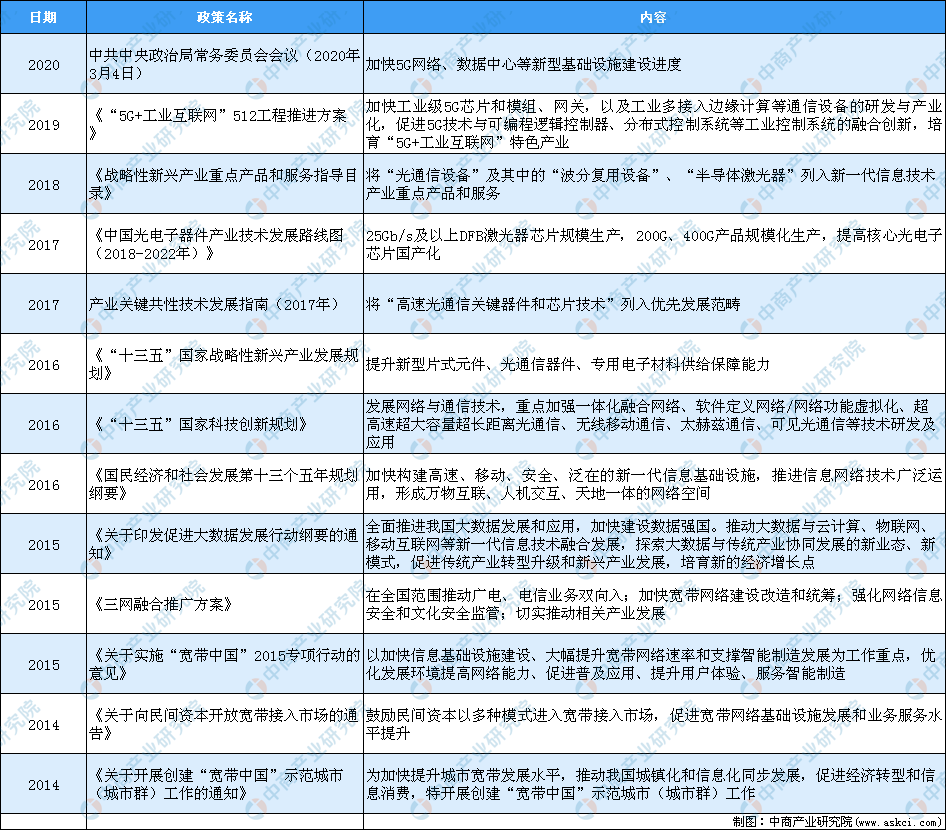Viewport: 946px width, 830px height.
Task: Select policy 《关于印发促进大数据发展行动纲要的通知》
Action: click(224, 543)
